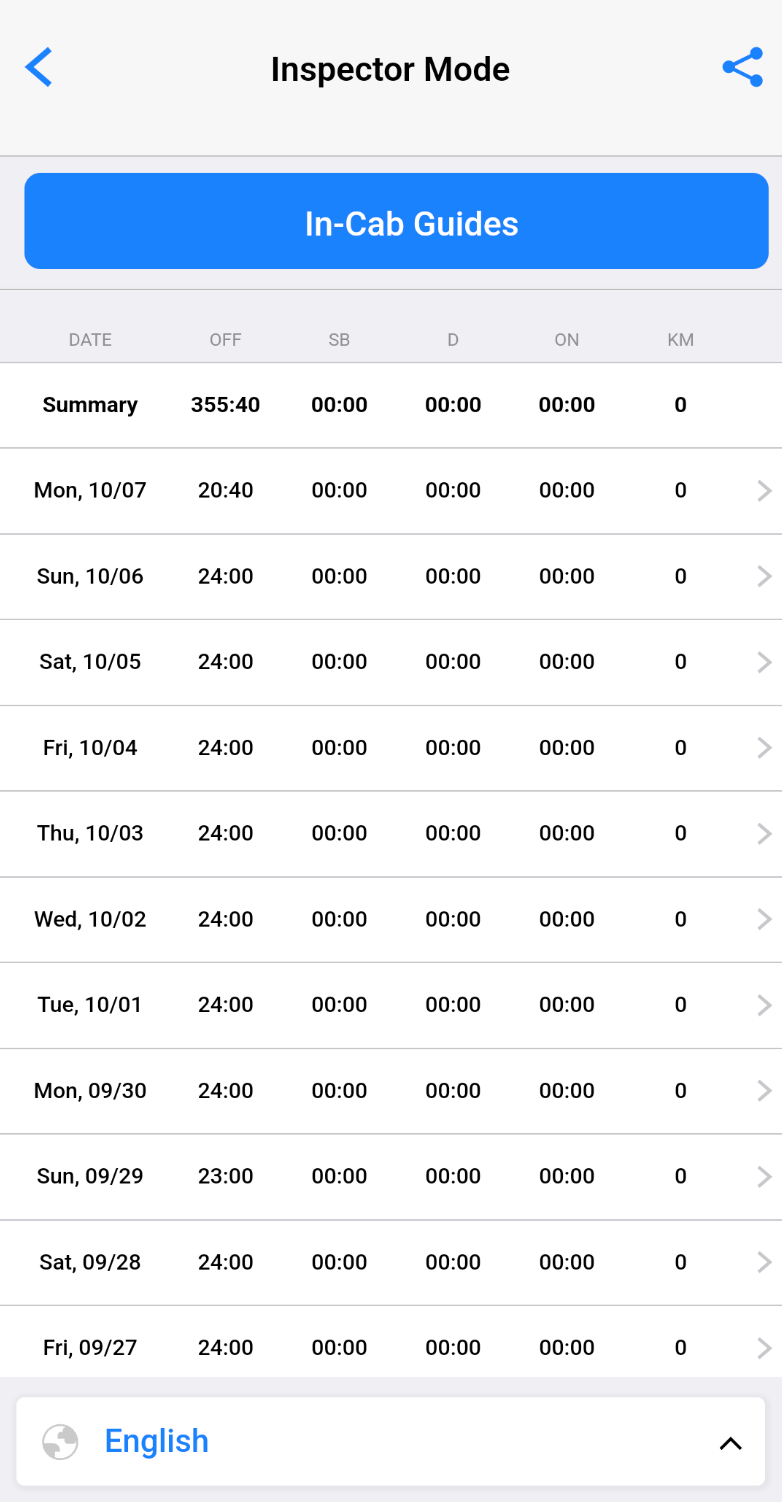Image resolution: width=782 pixels, height=1502 pixels.
Task: Tap the share icon
Action: point(742,68)
